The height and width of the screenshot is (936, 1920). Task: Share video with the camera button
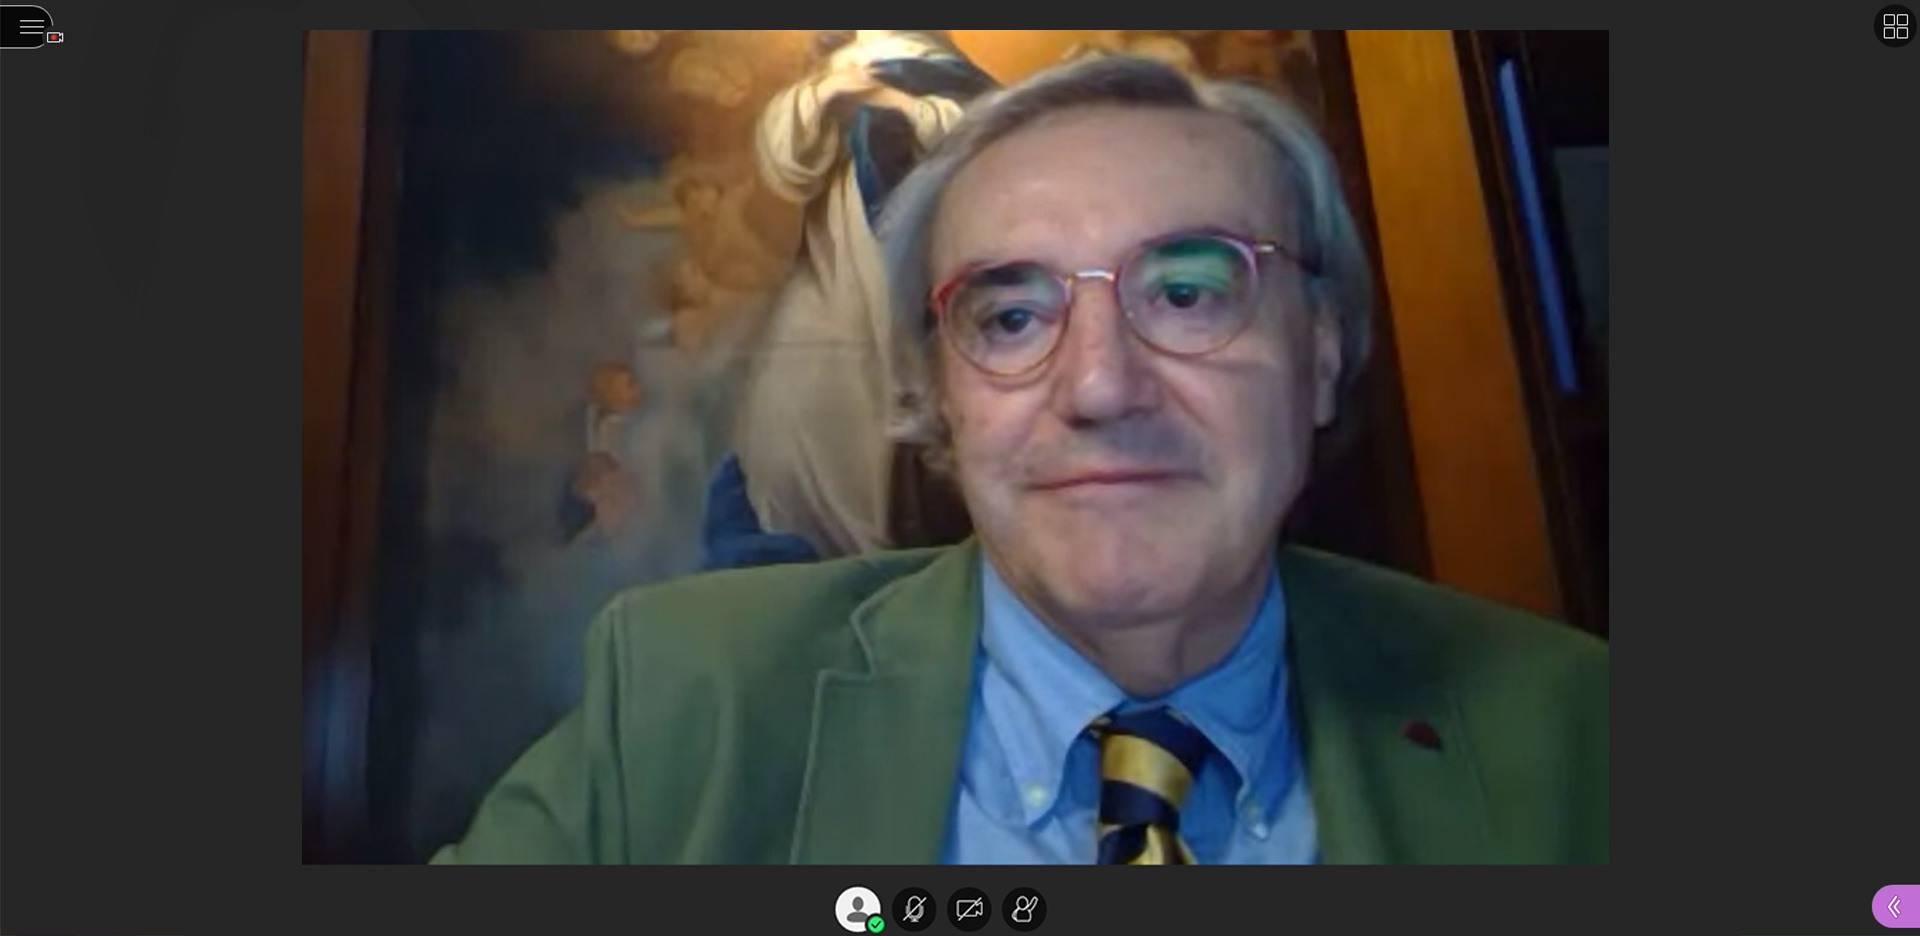(969, 909)
